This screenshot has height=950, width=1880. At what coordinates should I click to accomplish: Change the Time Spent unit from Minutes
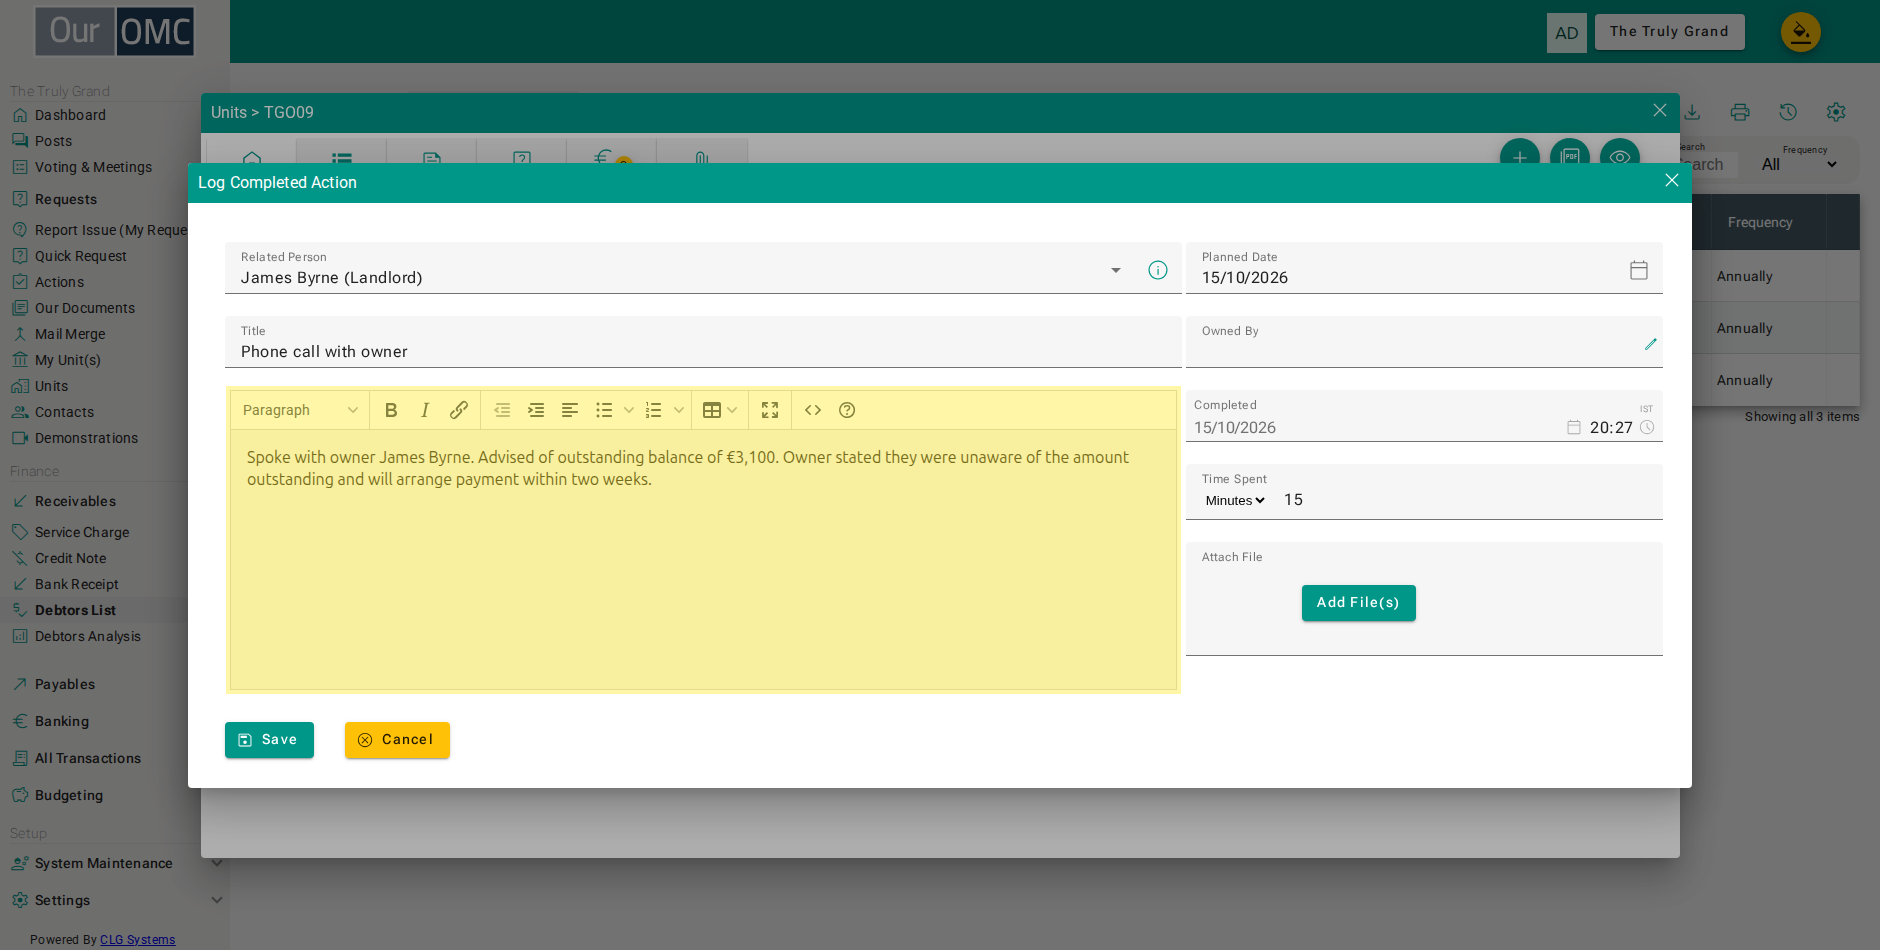click(x=1235, y=500)
